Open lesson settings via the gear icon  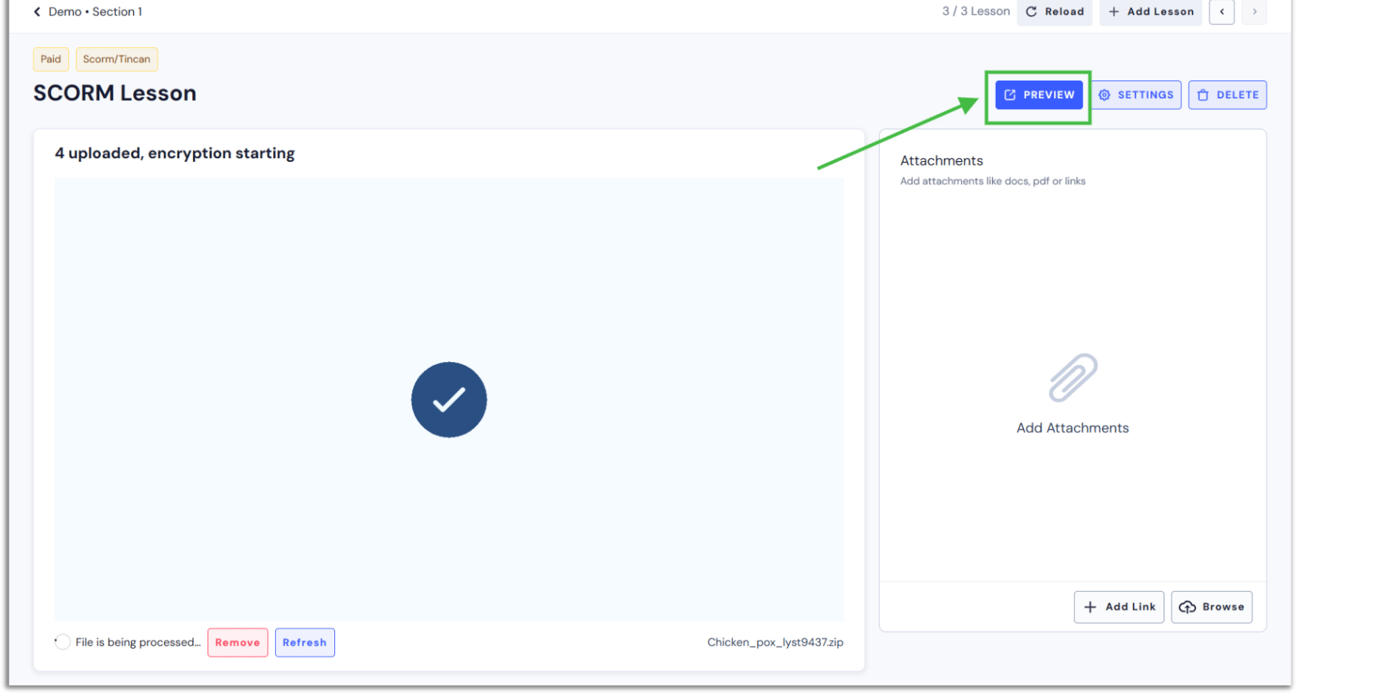[1104, 94]
